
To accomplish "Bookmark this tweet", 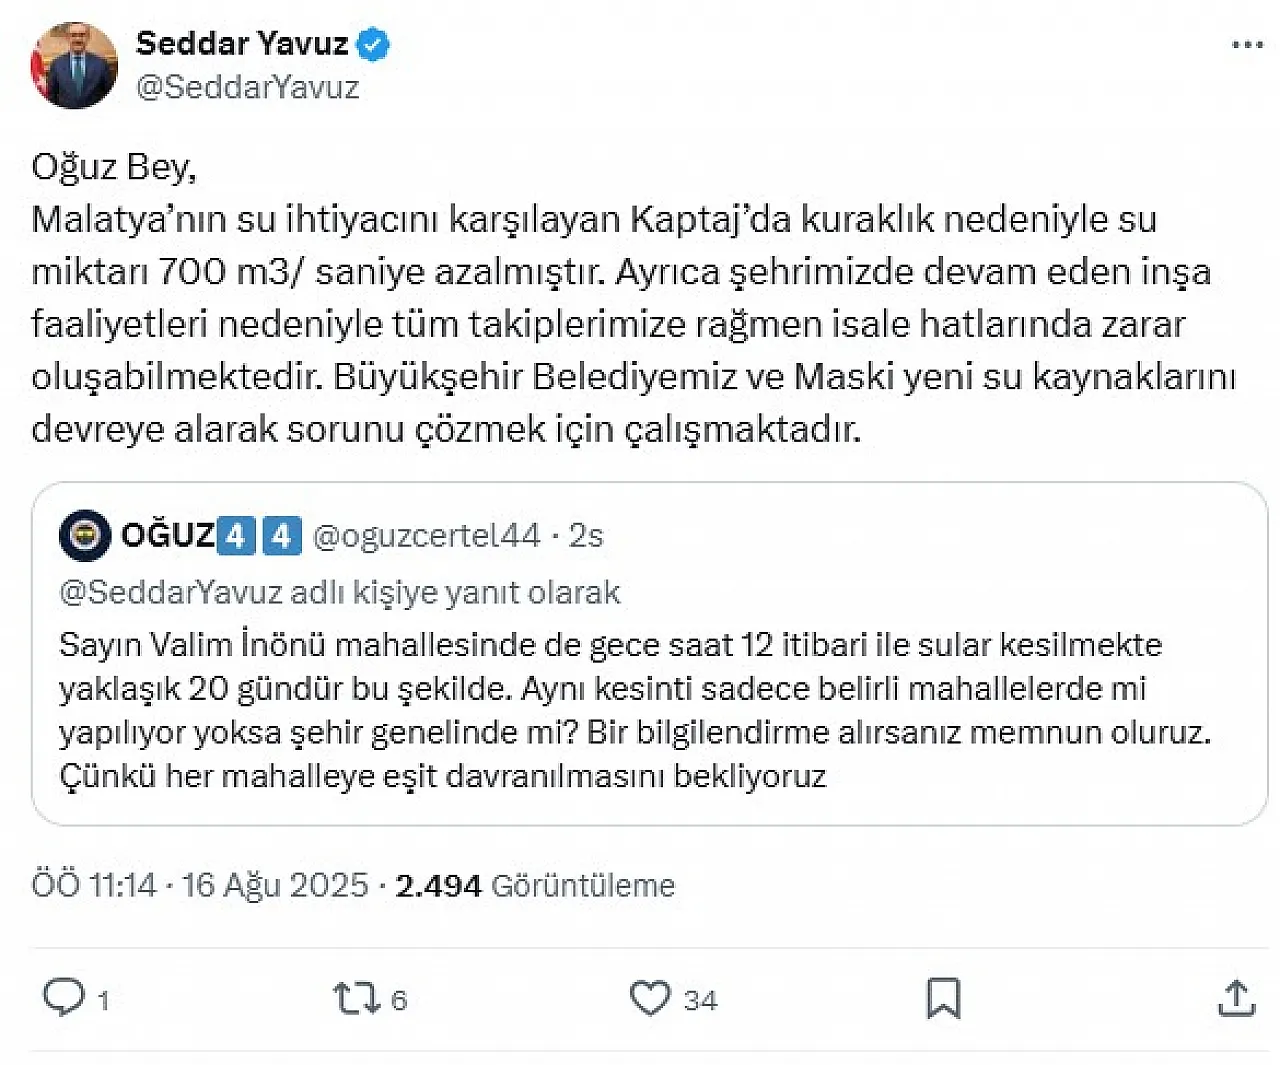I will [x=943, y=997].
